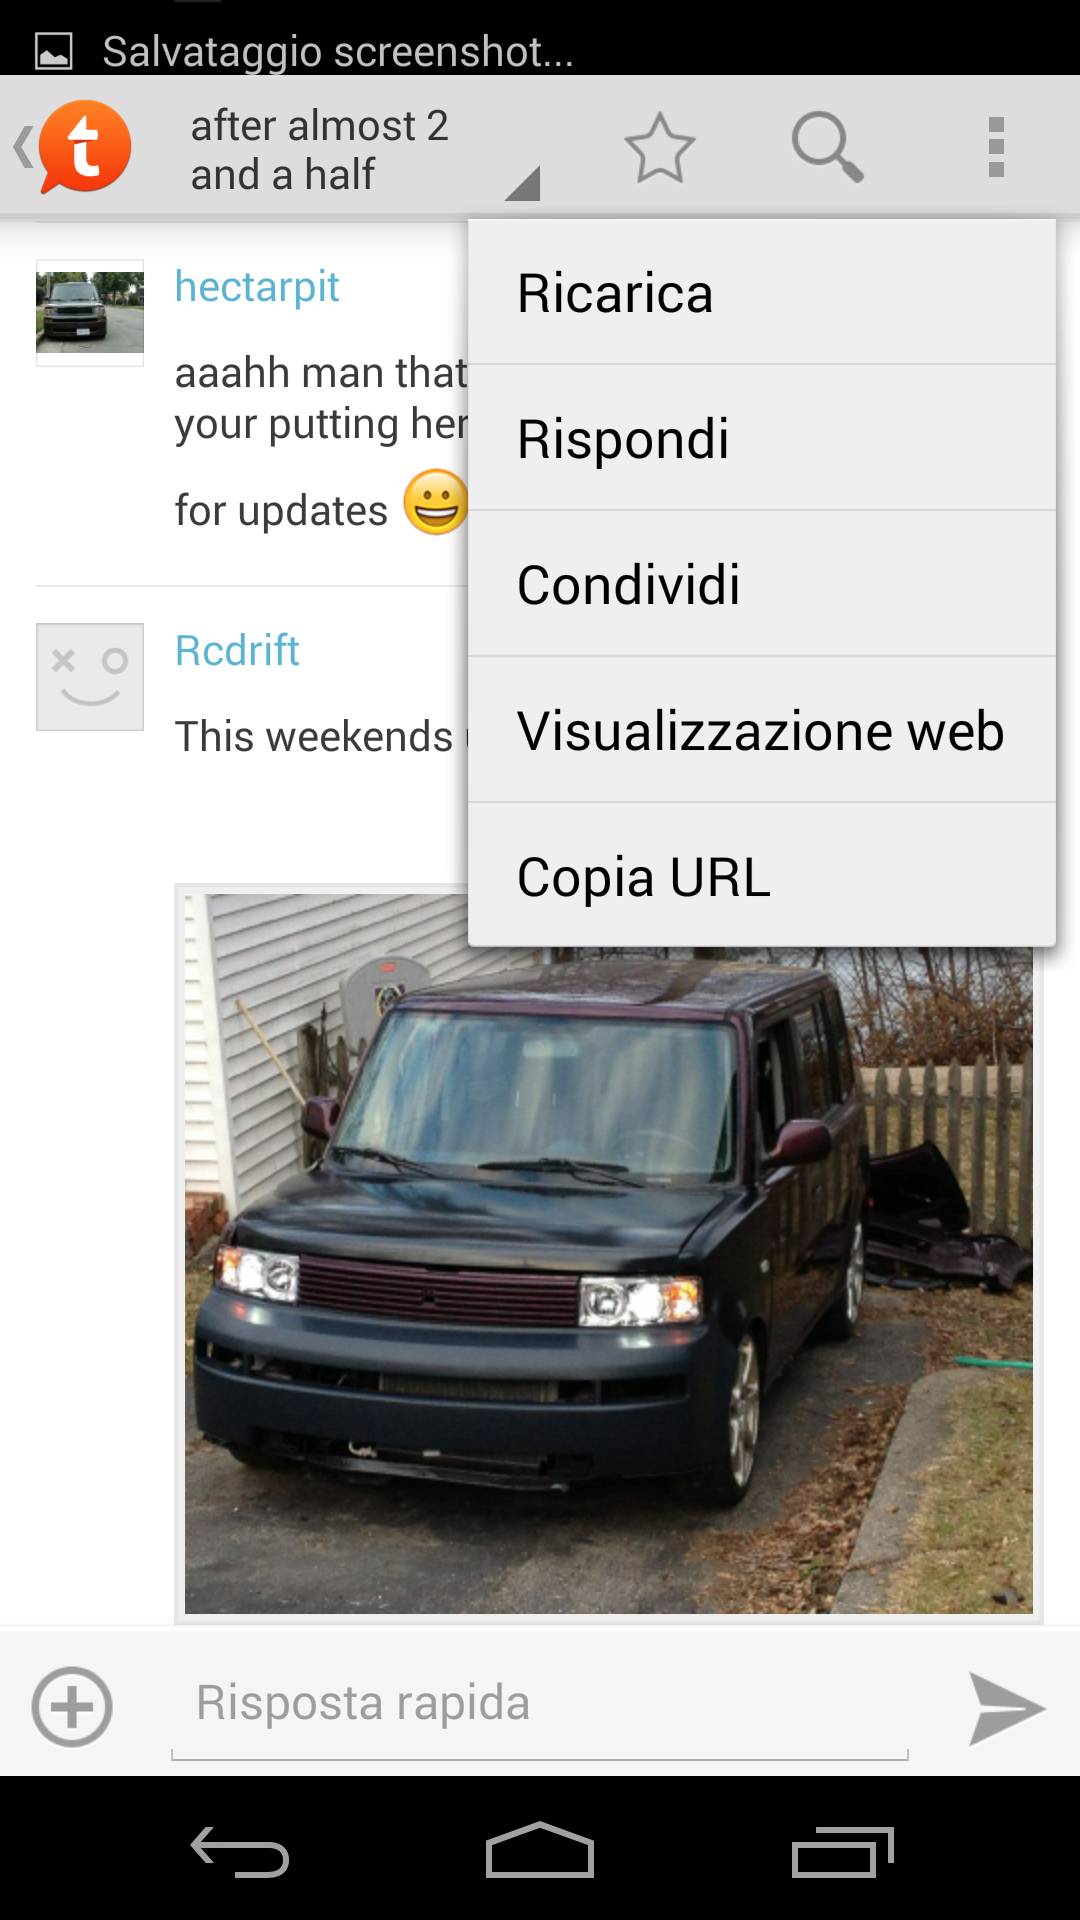Tap the Android recent apps button
Screen dimensions: 1080x1920
(842, 1851)
